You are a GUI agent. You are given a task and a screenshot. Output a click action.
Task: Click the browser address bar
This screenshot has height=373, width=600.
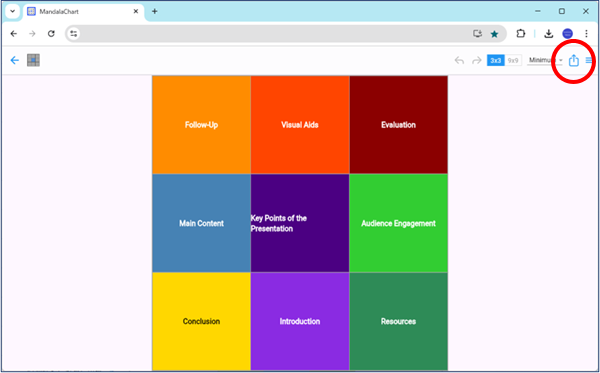point(286,34)
